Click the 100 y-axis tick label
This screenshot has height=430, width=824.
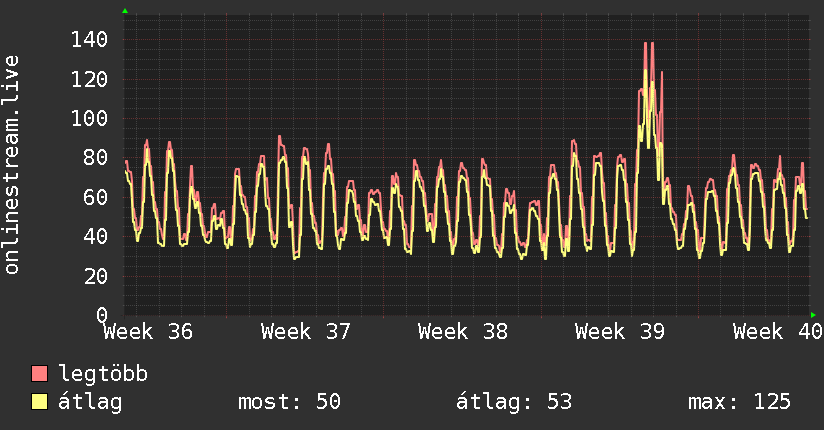point(89,118)
